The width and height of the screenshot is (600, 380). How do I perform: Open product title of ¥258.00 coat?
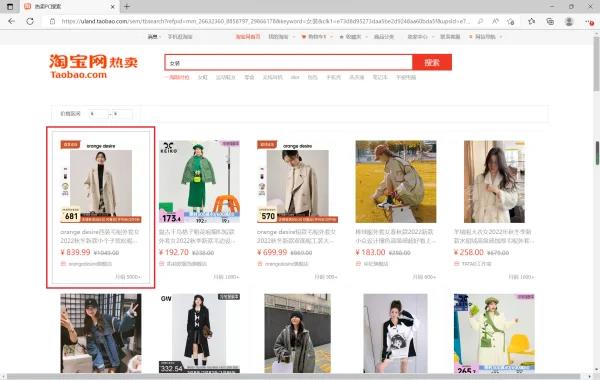pos(493,236)
